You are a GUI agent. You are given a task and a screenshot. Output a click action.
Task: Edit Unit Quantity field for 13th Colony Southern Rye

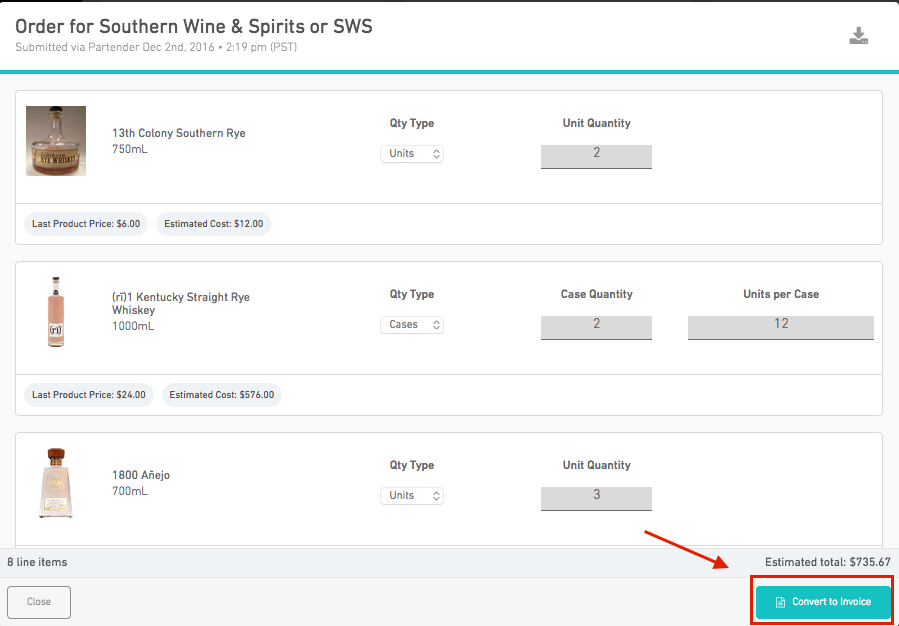[596, 156]
